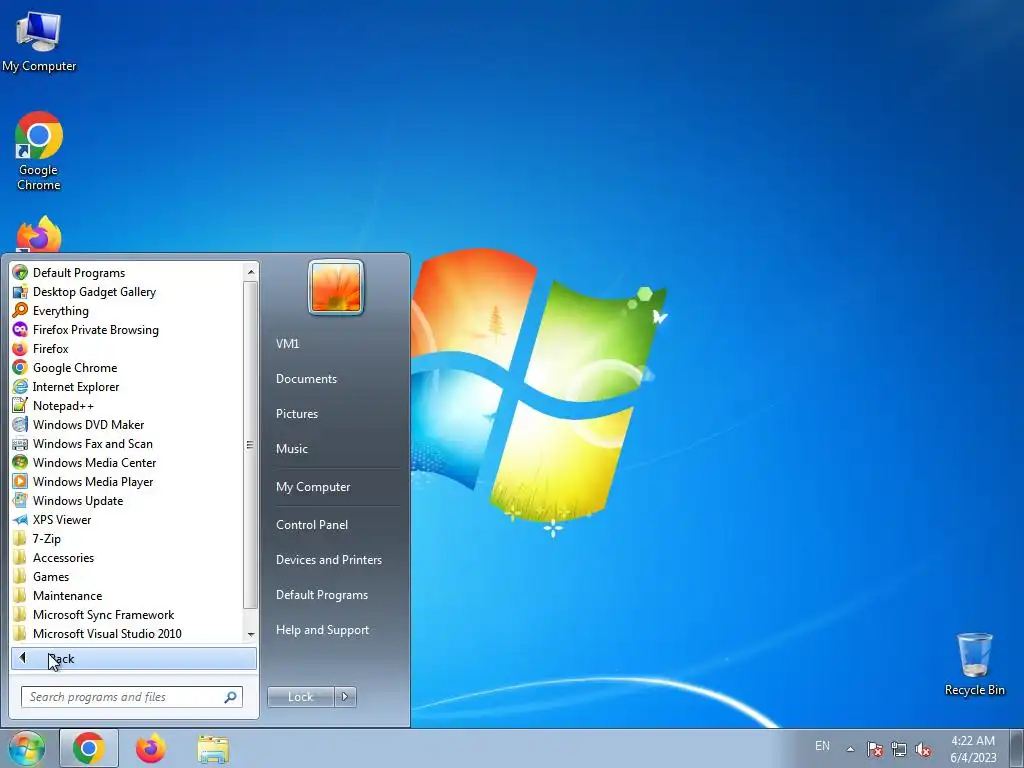Go Back to the recent programs list

point(134,658)
